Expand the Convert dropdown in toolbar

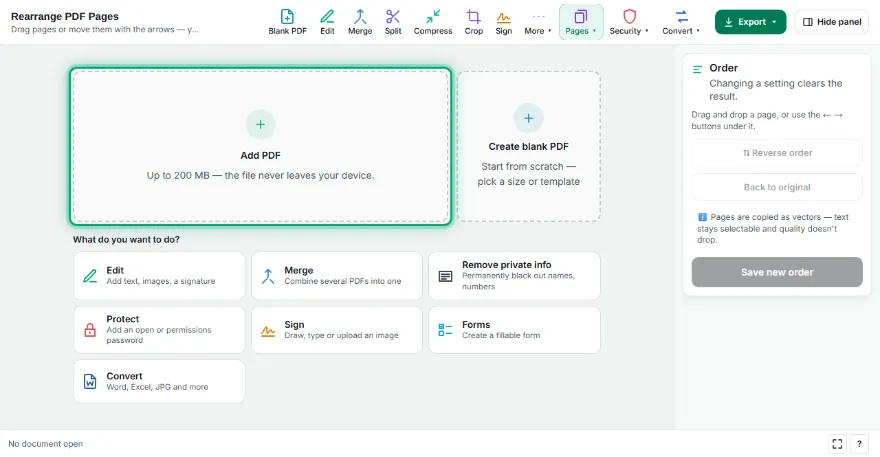[681, 22]
